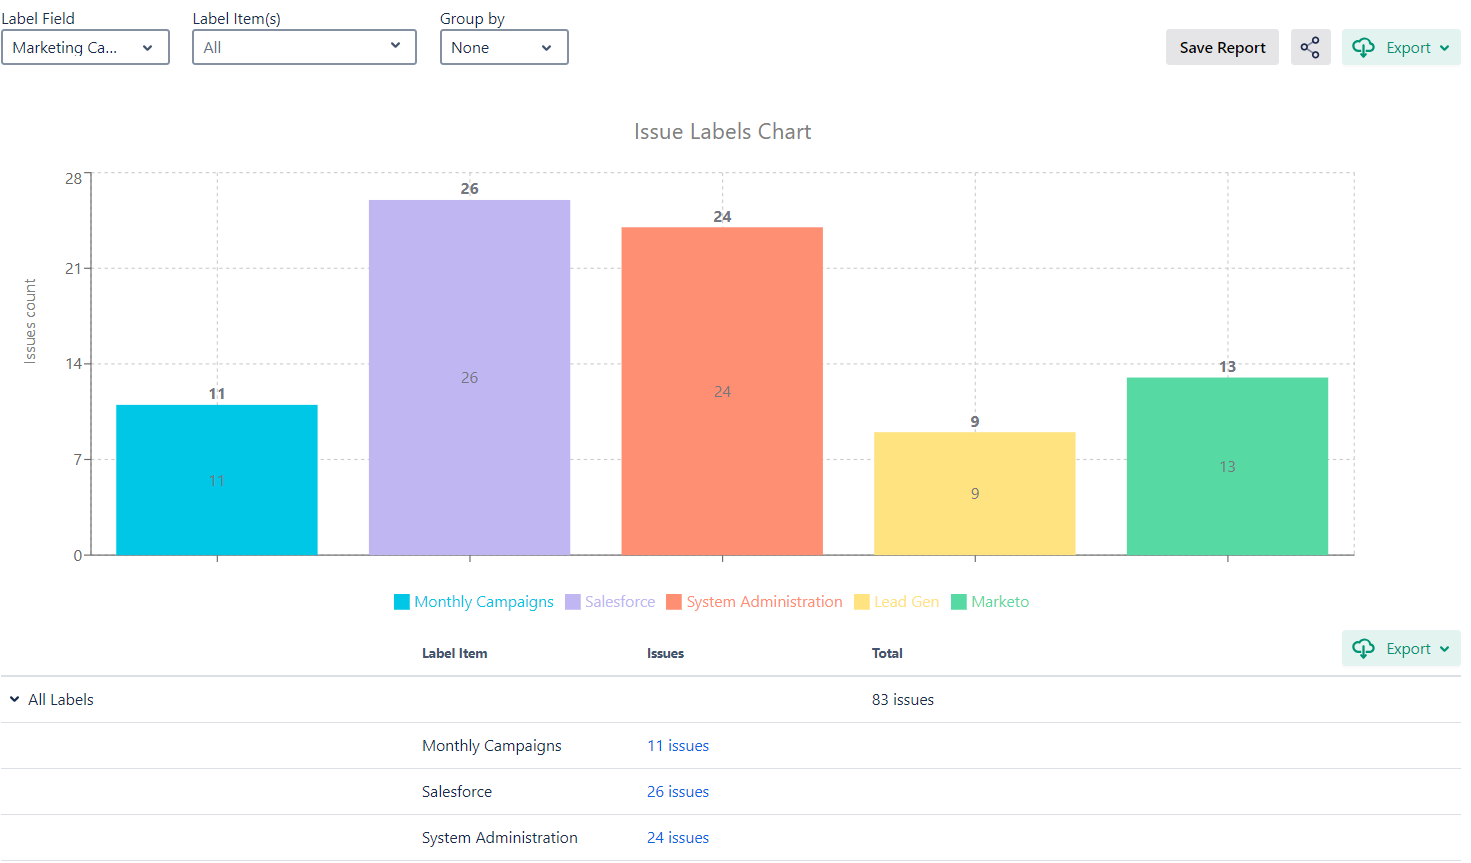Click the Export icon above the table

click(x=1363, y=648)
